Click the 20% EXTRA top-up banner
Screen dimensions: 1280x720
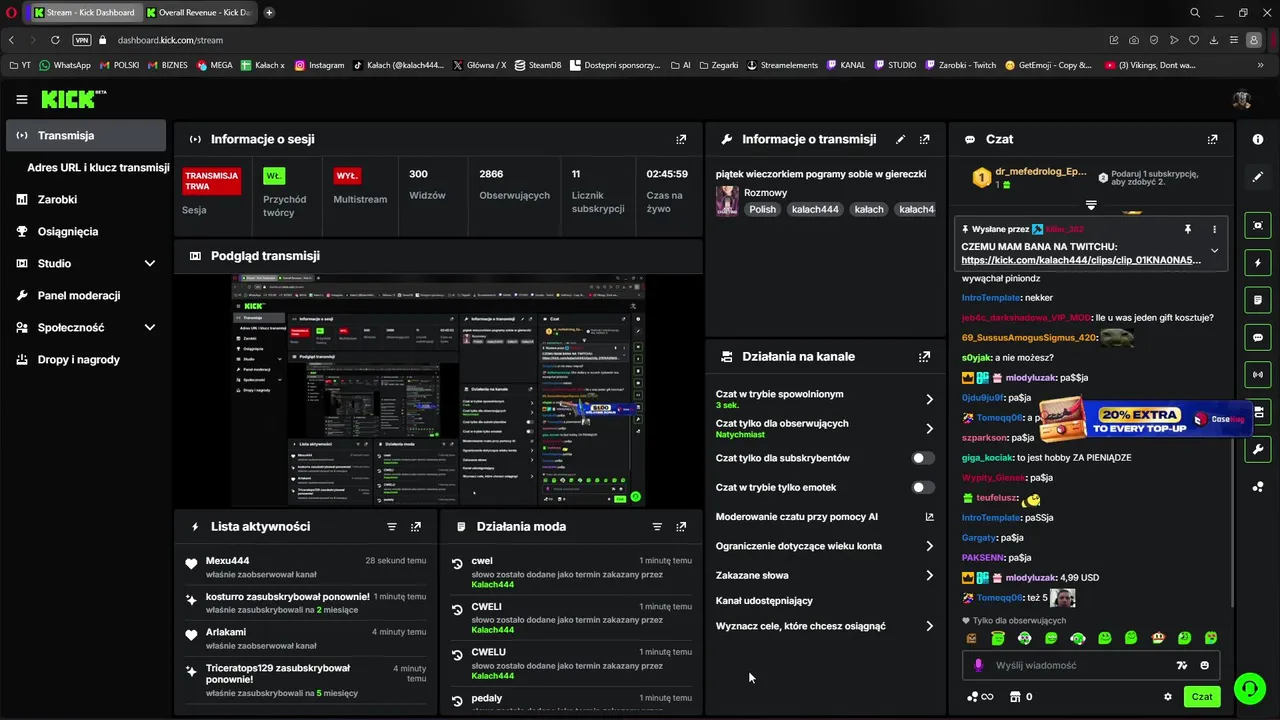(1145, 420)
